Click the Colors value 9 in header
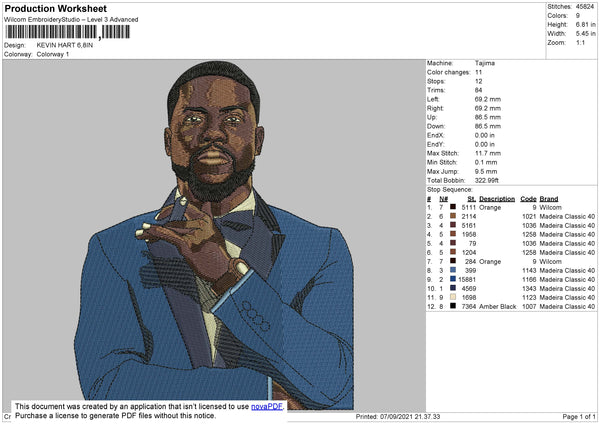The height and width of the screenshot is (424, 600). [578, 16]
